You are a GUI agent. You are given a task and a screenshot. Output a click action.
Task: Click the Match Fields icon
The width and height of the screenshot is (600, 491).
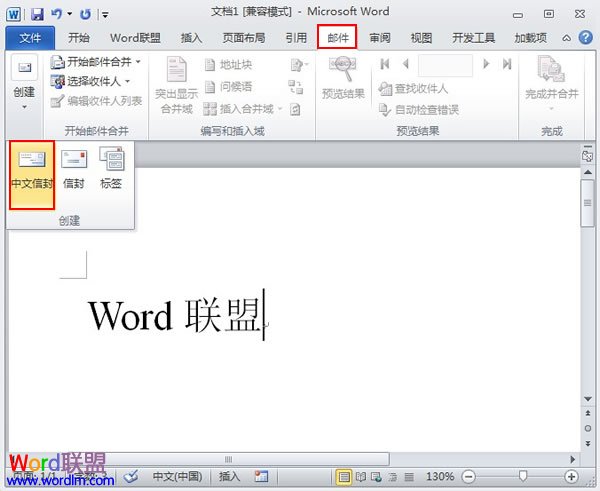click(x=296, y=87)
